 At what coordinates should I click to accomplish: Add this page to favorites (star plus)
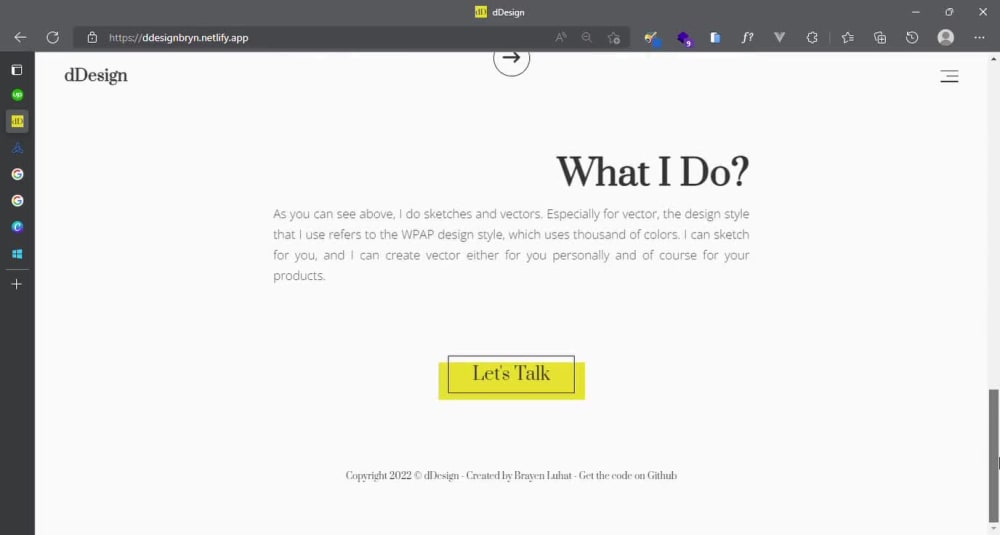[x=614, y=38]
